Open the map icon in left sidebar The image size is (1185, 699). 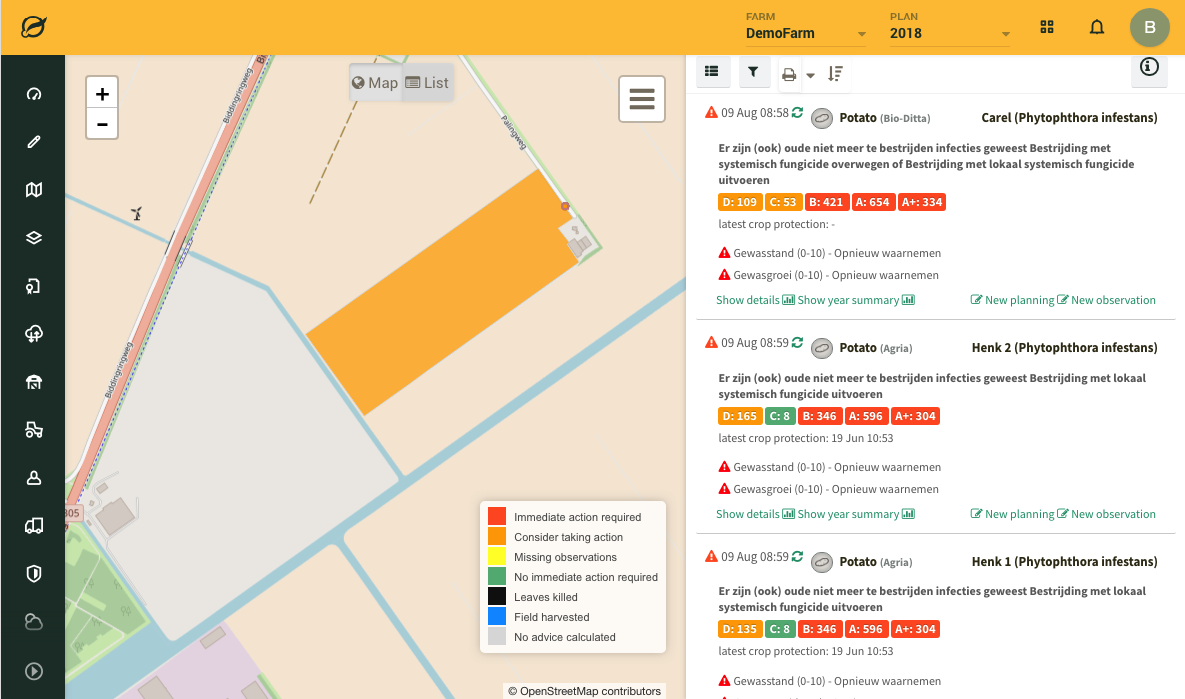[x=34, y=190]
